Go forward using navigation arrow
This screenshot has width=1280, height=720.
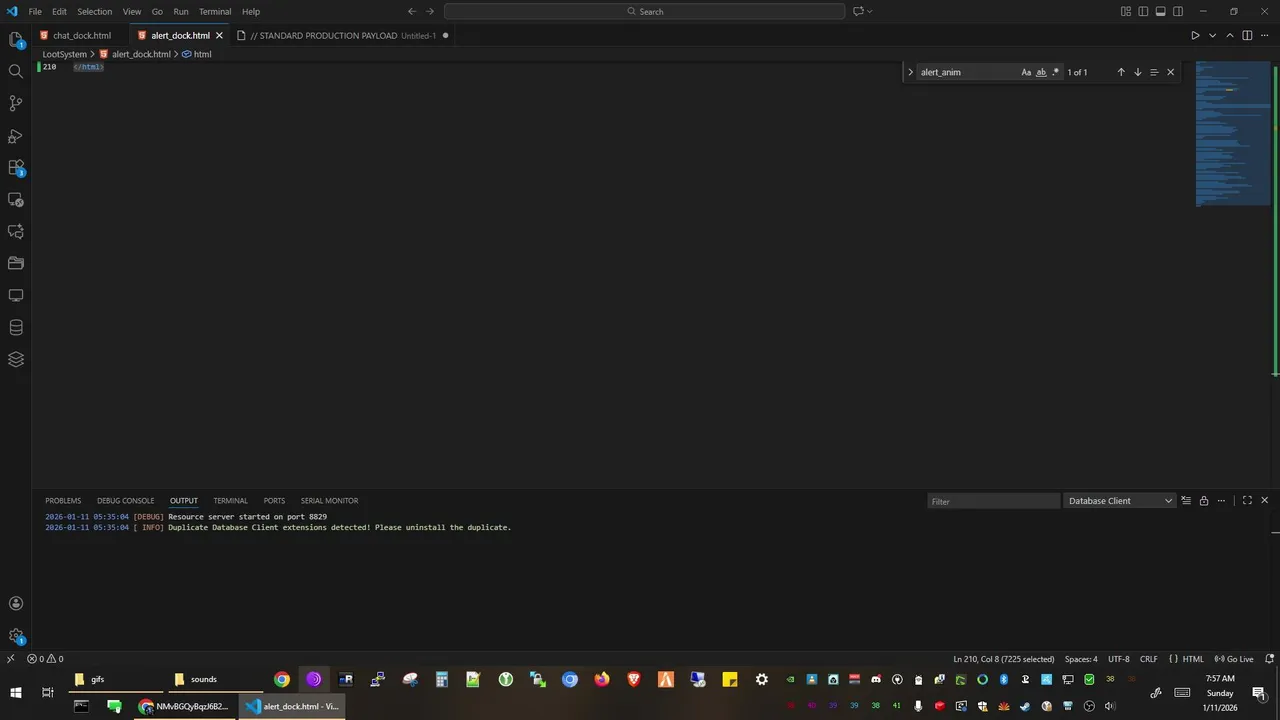tap(430, 12)
